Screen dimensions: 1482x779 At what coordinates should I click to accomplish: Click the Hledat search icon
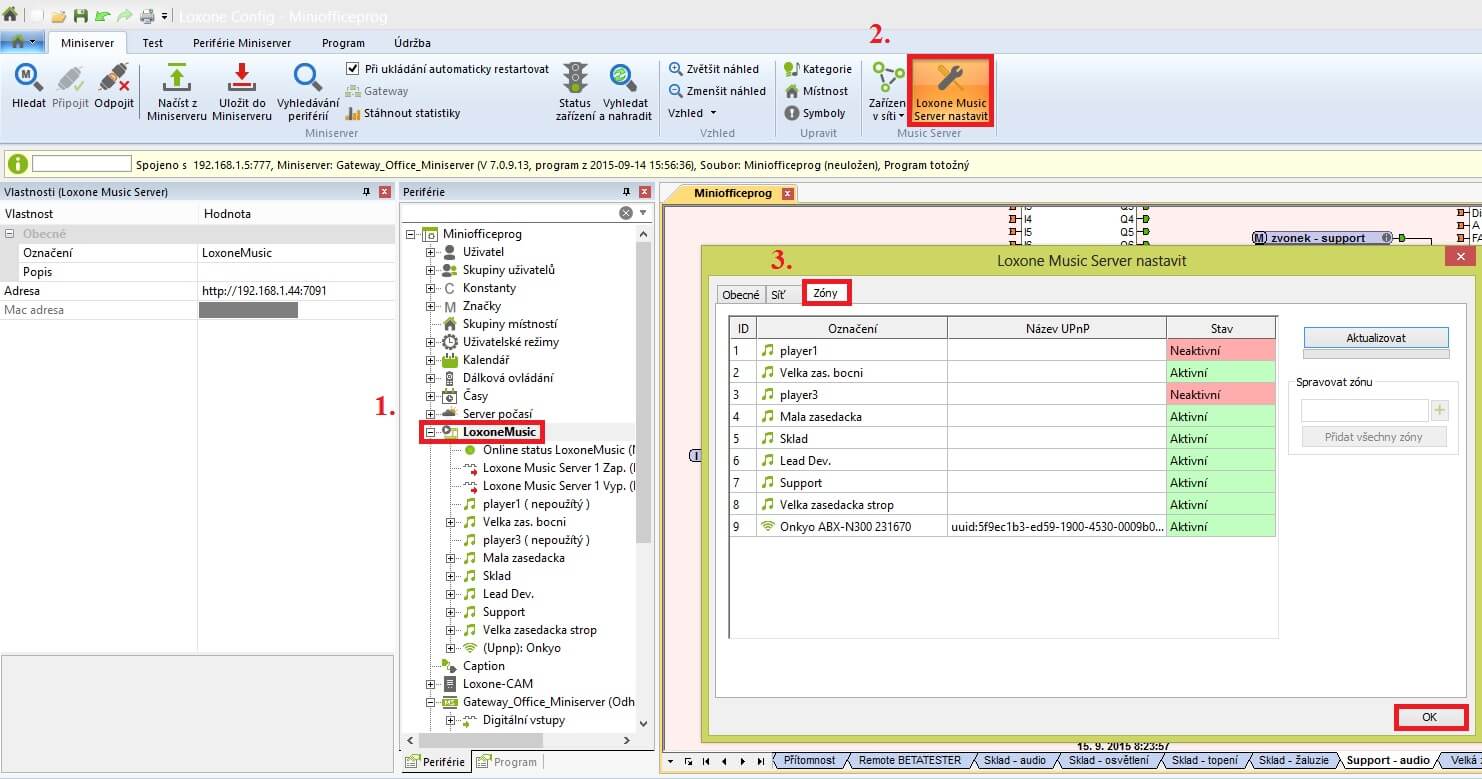click(29, 78)
